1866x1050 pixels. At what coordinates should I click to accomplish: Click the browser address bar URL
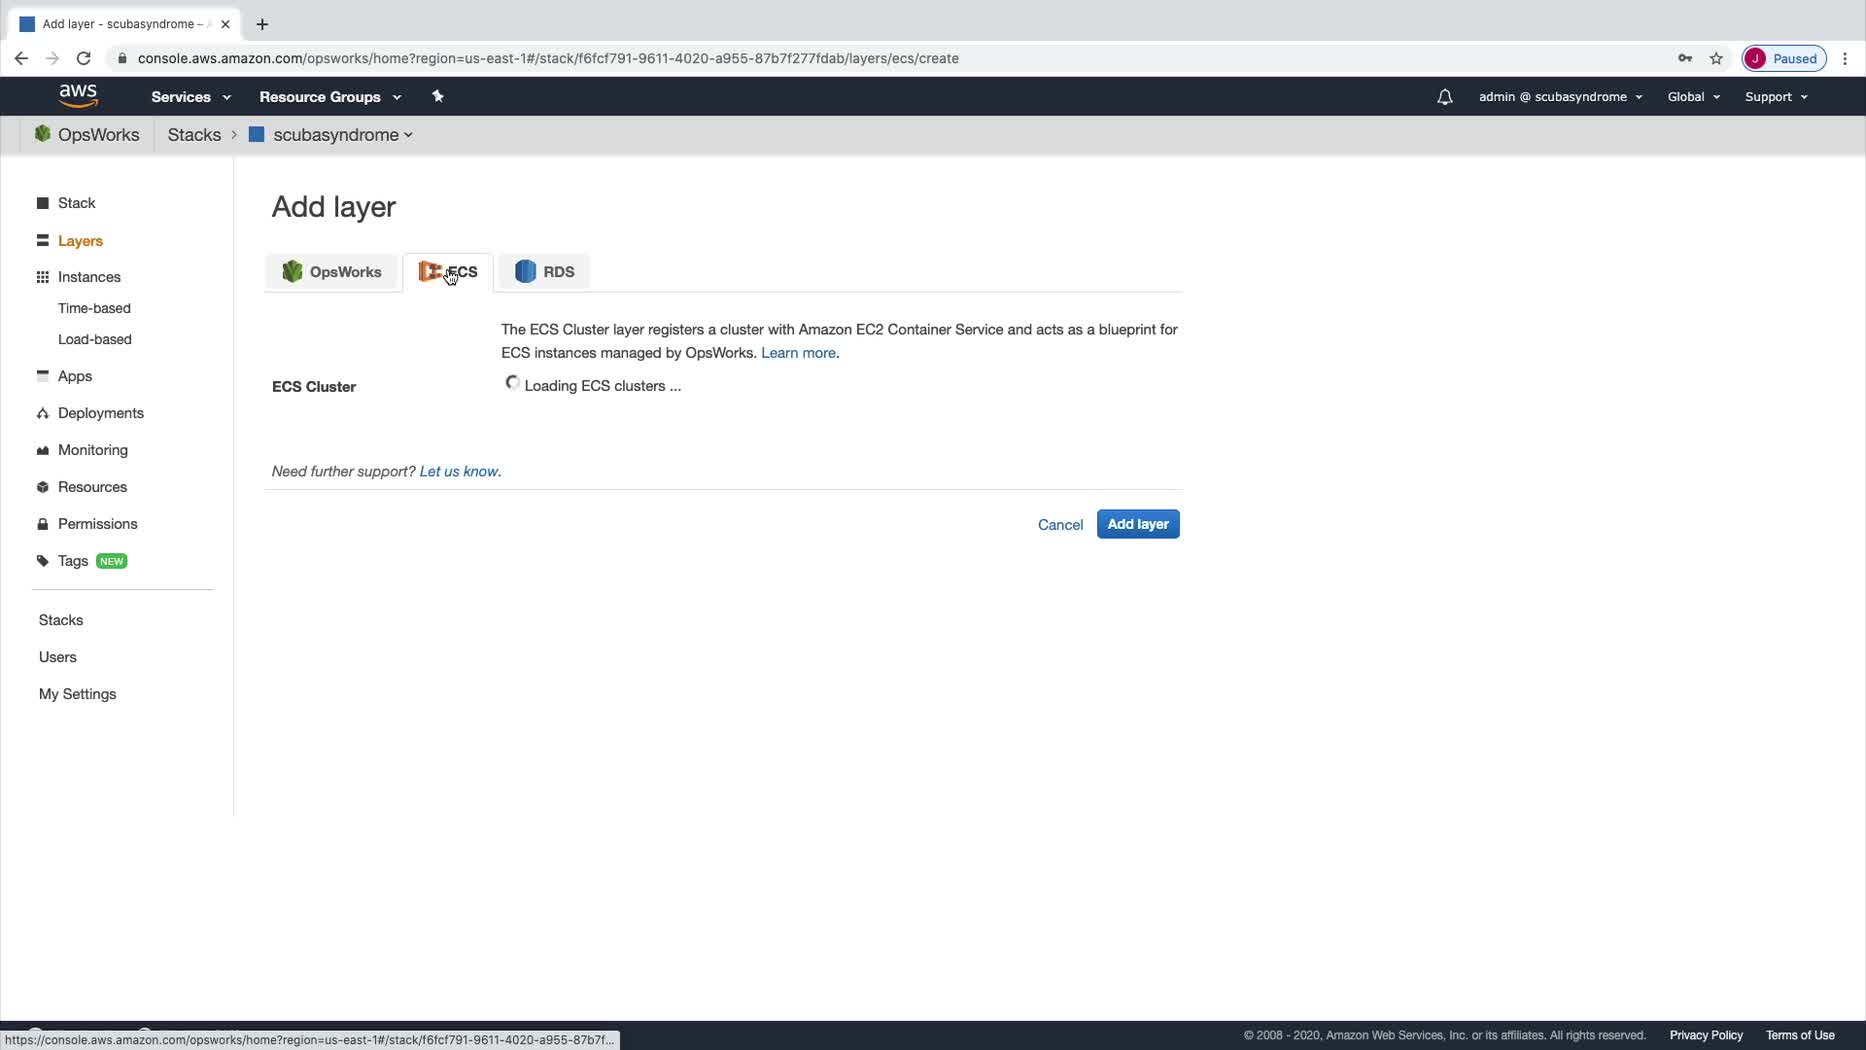[548, 58]
